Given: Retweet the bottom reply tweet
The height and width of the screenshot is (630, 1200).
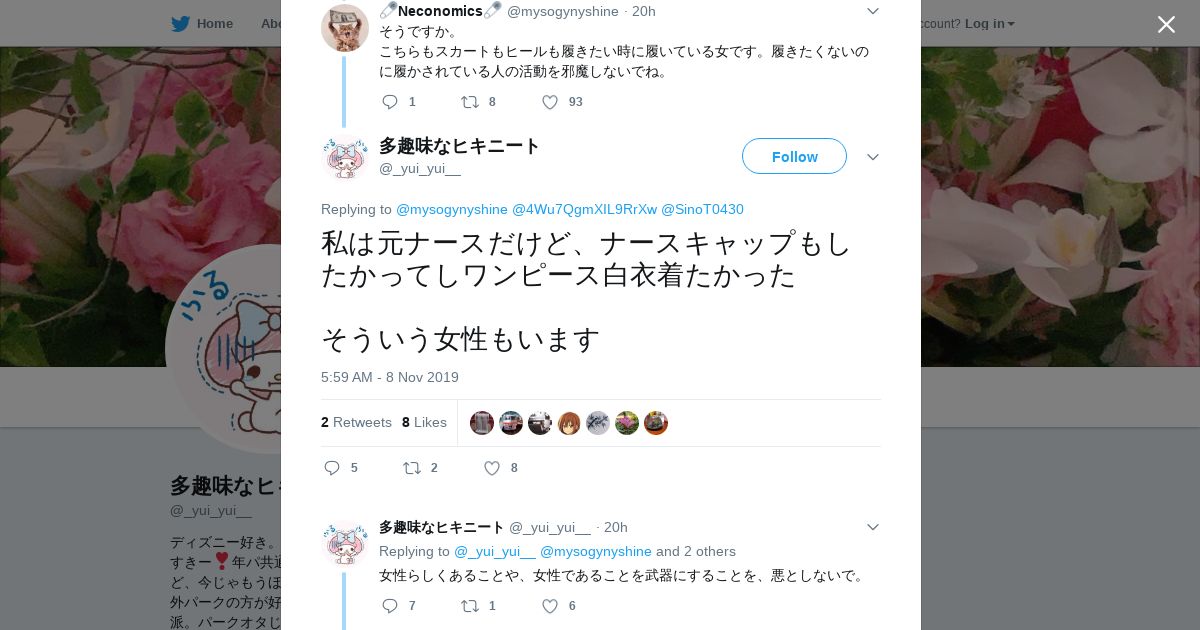Looking at the screenshot, I should pyautogui.click(x=469, y=606).
